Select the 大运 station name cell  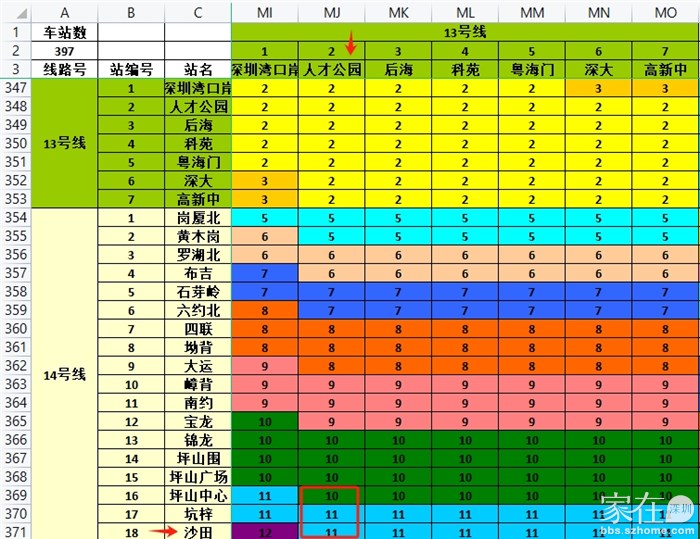(198, 365)
